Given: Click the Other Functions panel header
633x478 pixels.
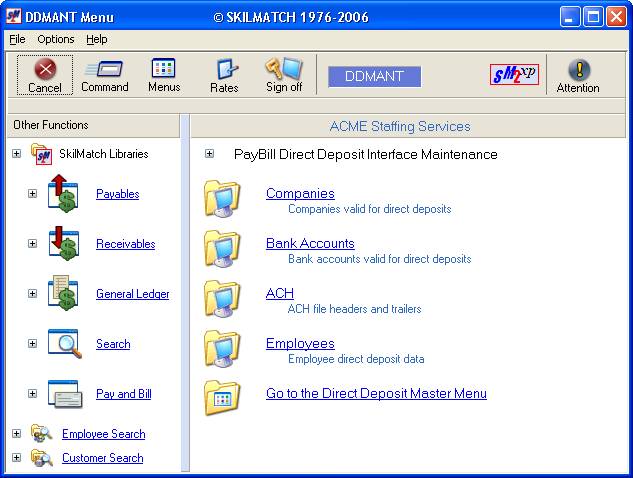Looking at the screenshot, I should 94,125.
